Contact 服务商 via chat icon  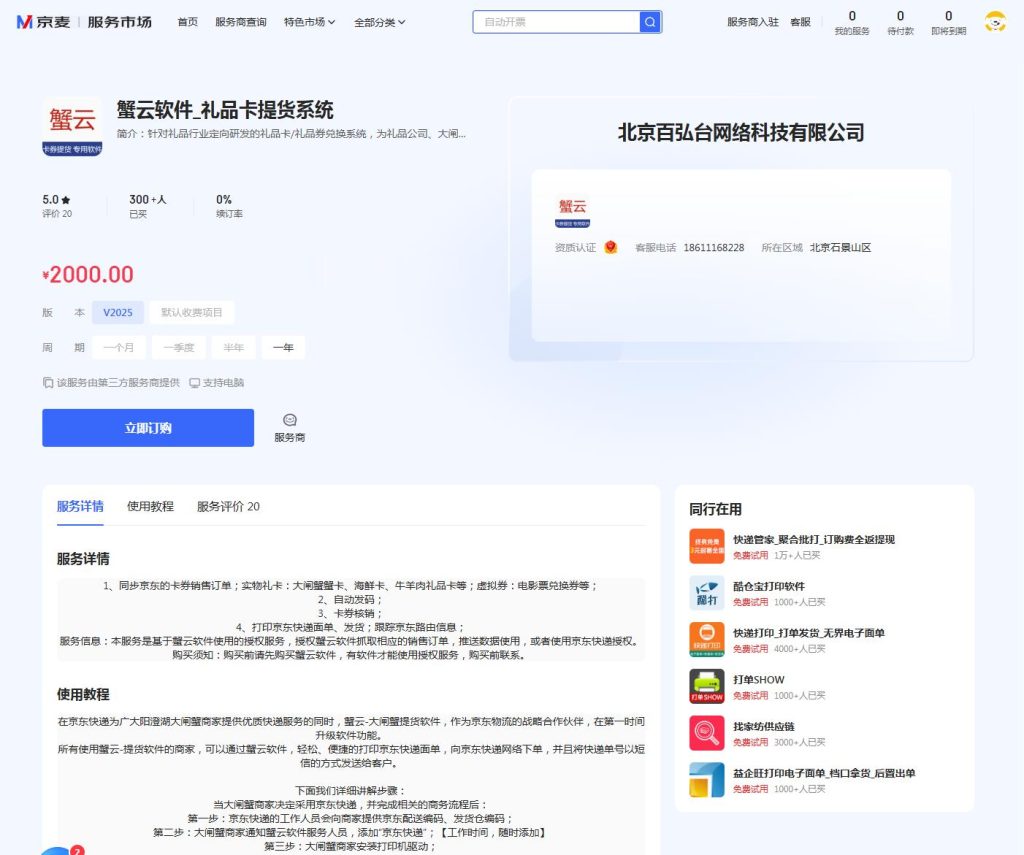click(x=289, y=428)
